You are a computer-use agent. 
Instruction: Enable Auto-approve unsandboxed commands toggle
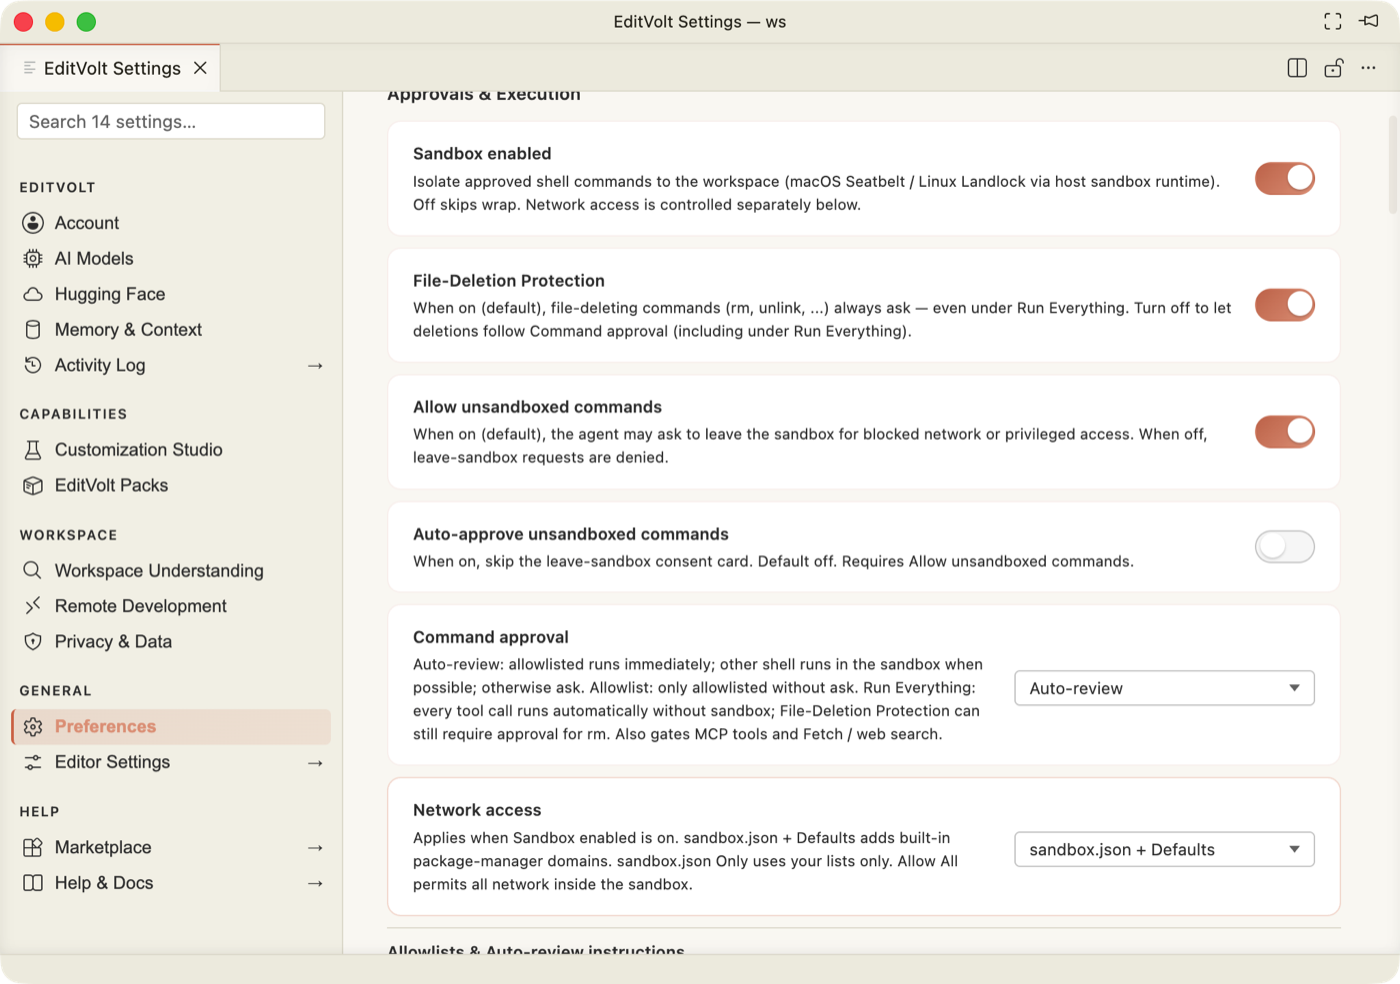[x=1285, y=547]
